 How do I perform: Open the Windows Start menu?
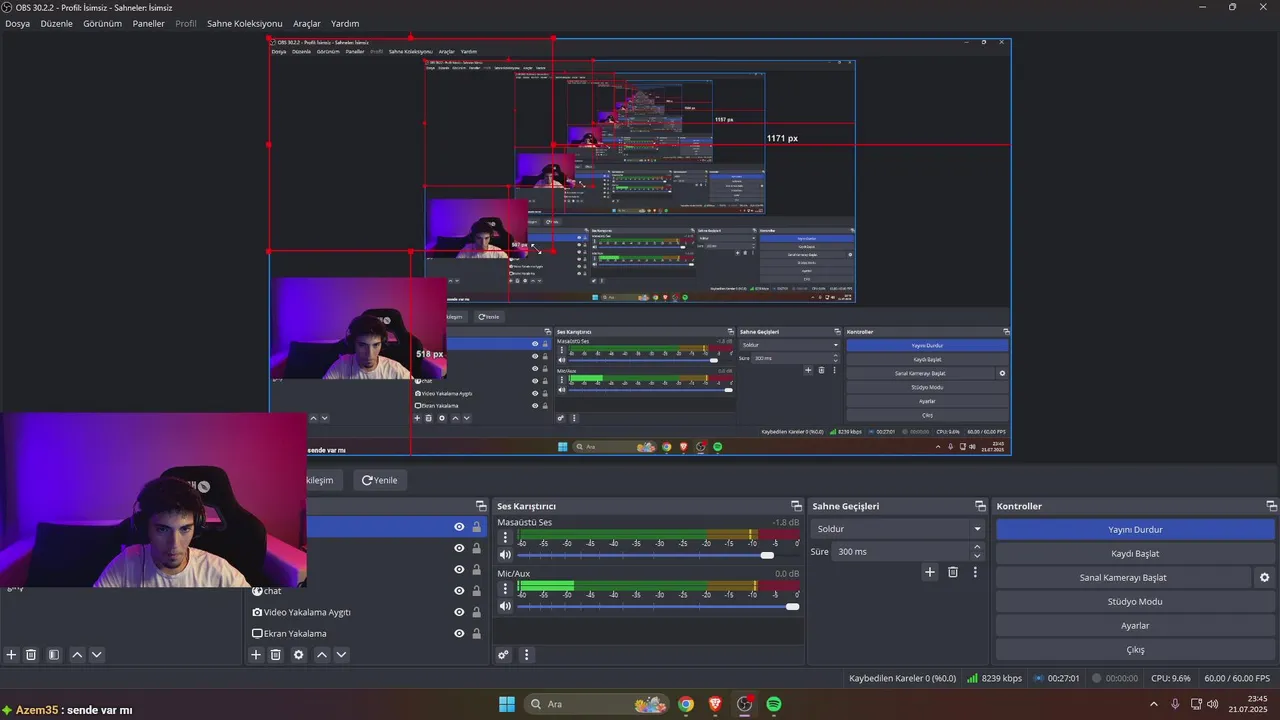507,704
